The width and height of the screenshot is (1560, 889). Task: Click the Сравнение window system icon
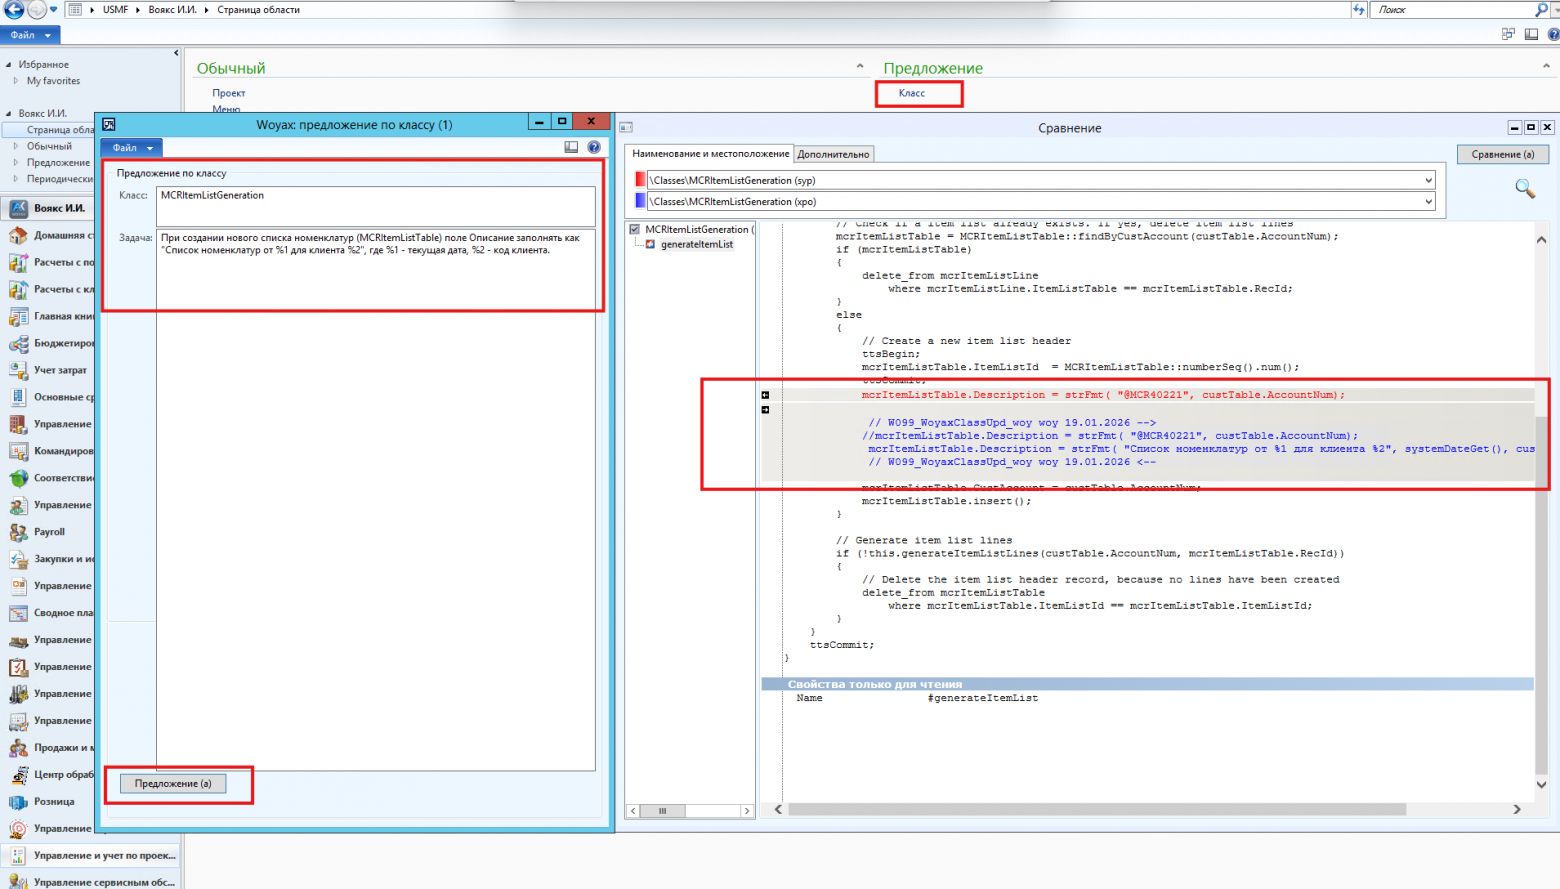(626, 127)
